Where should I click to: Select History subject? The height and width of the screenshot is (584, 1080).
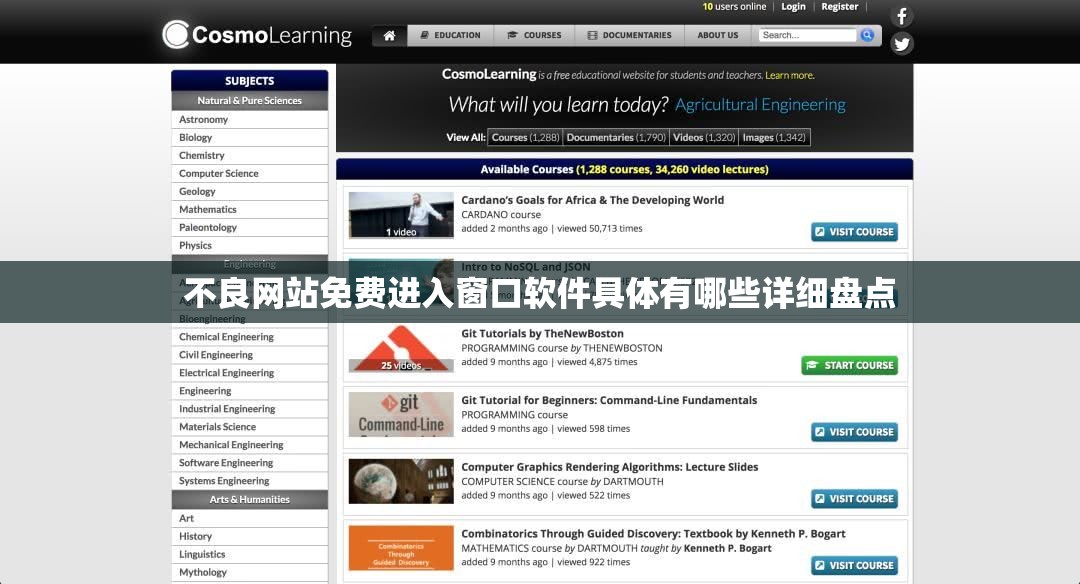pyautogui.click(x=249, y=536)
